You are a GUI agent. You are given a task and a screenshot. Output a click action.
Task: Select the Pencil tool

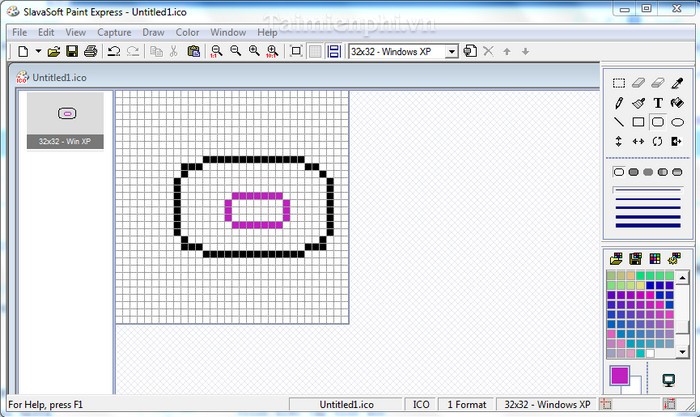point(619,103)
